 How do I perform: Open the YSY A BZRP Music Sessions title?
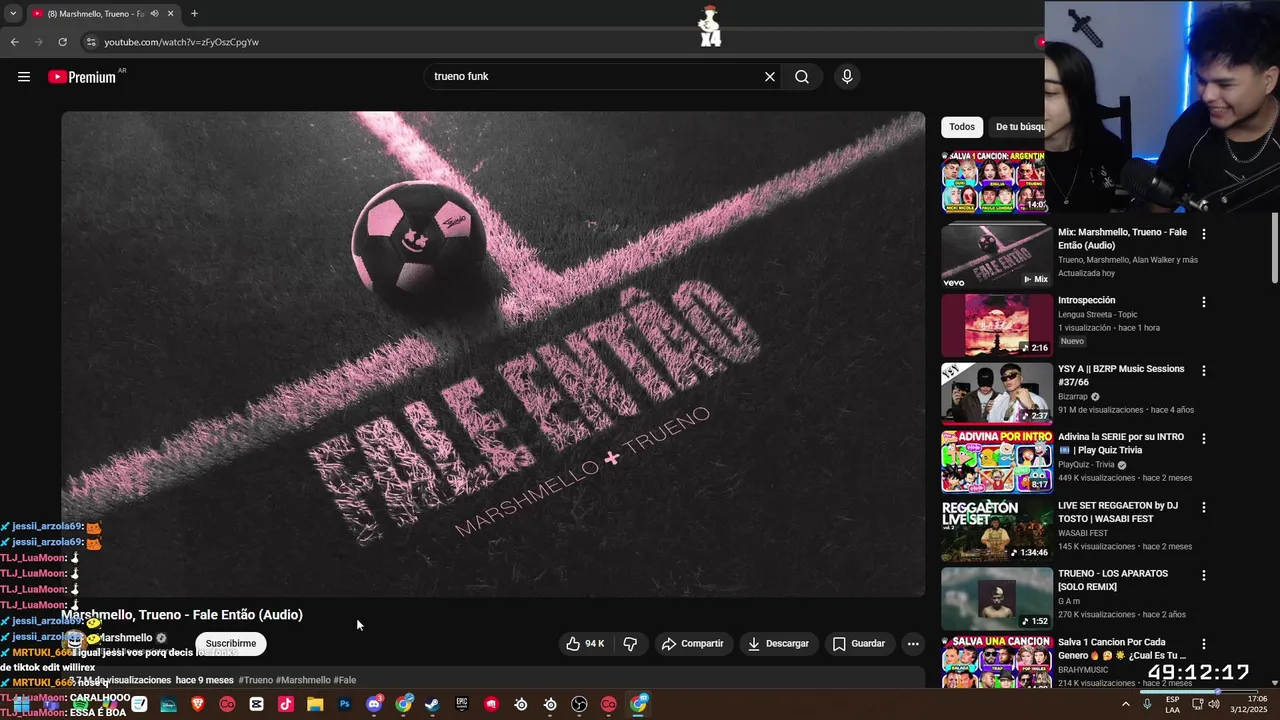(x=1121, y=375)
